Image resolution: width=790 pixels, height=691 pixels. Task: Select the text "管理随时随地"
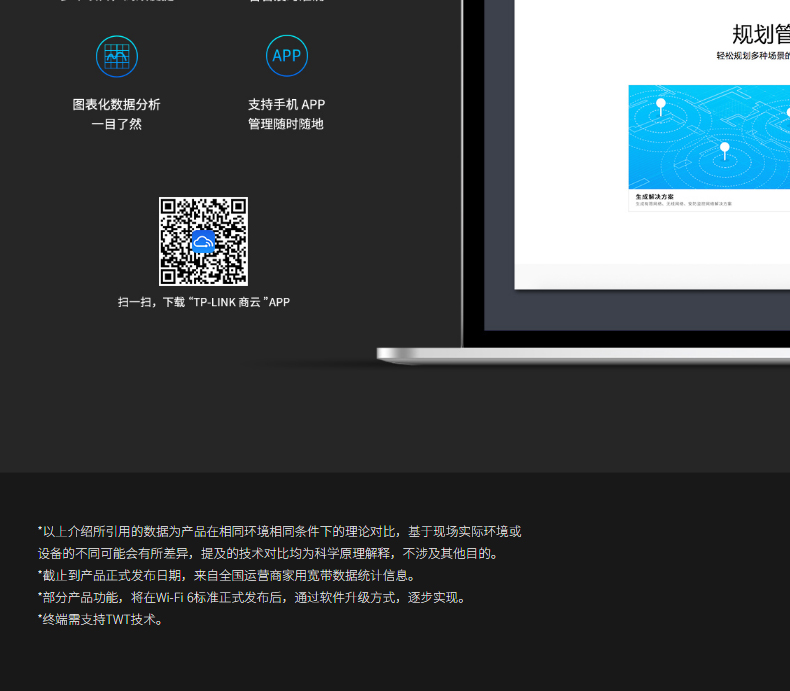click(286, 124)
